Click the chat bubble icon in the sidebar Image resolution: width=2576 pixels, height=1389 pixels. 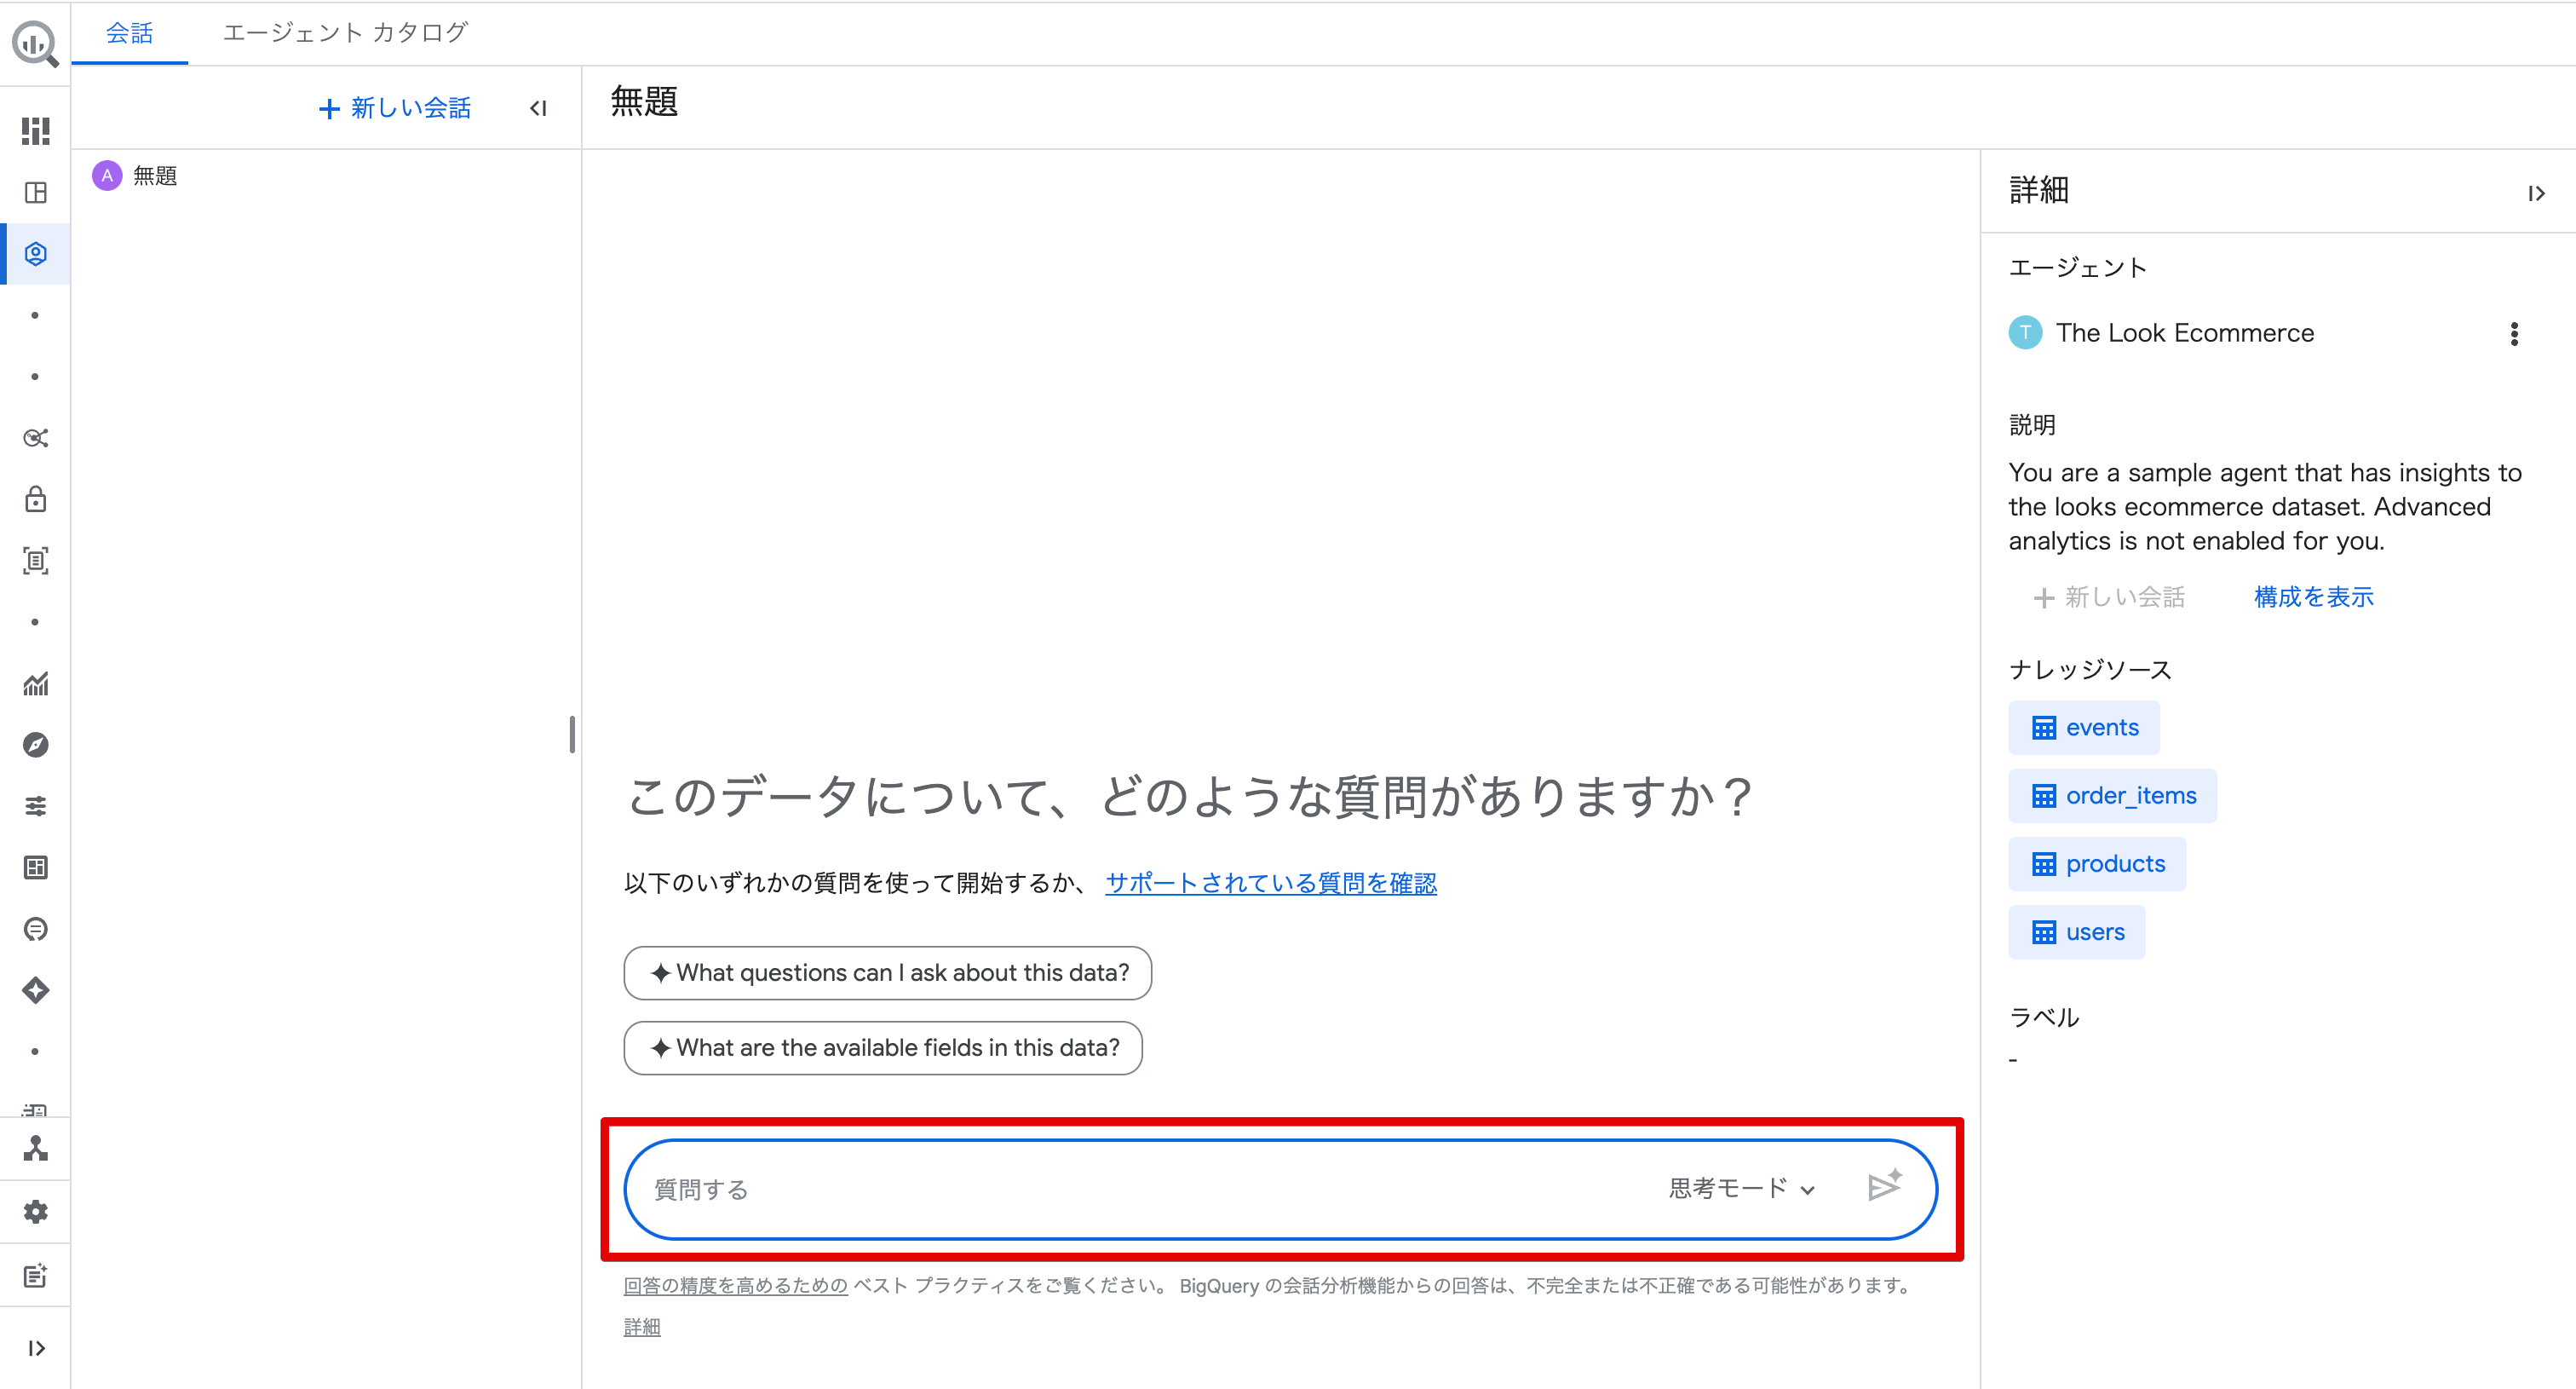coord(35,929)
